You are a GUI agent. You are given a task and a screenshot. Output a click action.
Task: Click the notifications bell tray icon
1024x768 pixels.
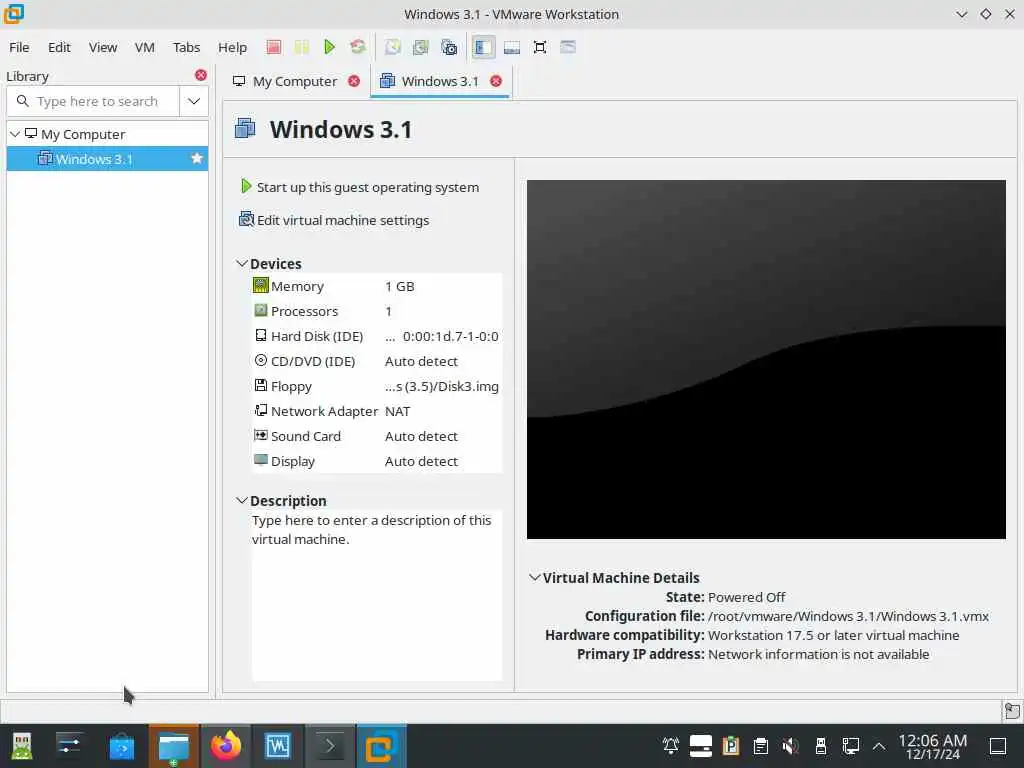coord(671,746)
